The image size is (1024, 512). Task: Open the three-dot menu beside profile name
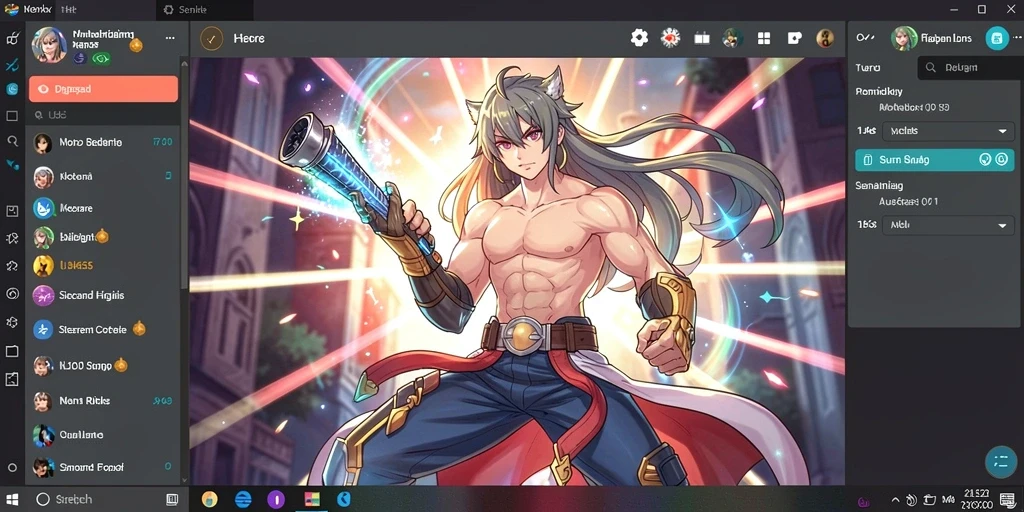tap(170, 38)
